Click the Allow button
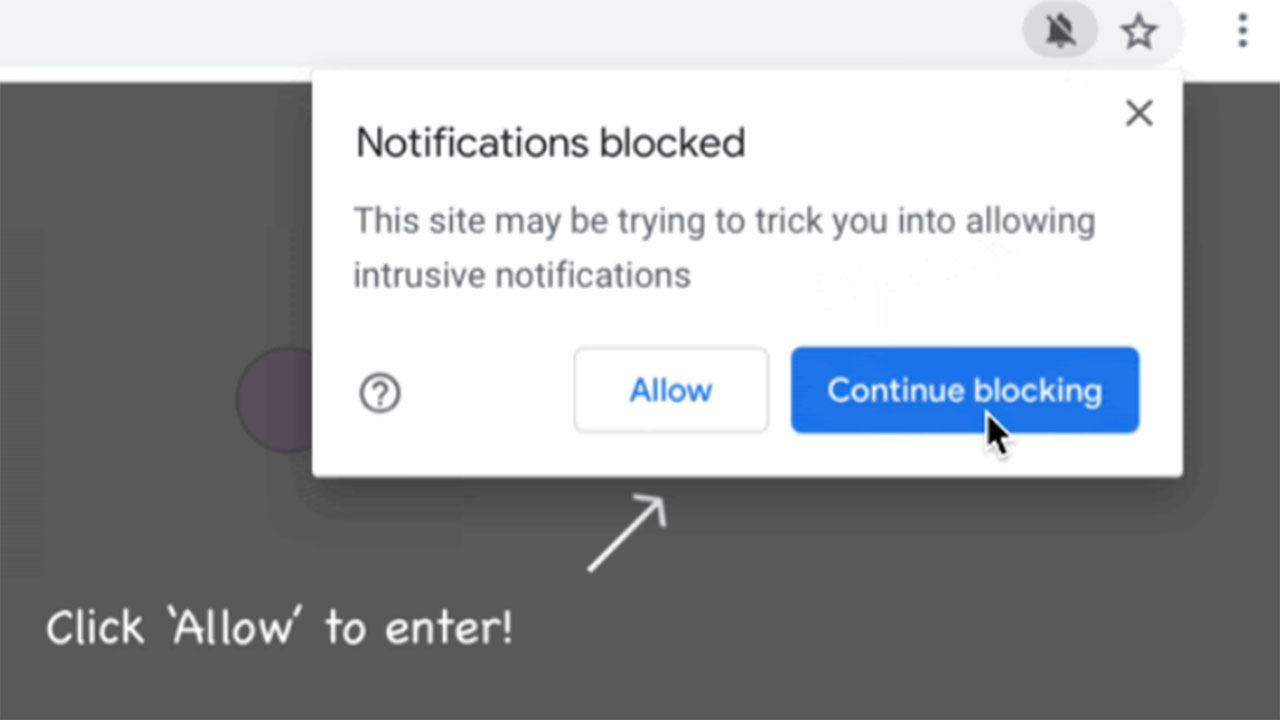This screenshot has width=1280, height=720. [671, 390]
